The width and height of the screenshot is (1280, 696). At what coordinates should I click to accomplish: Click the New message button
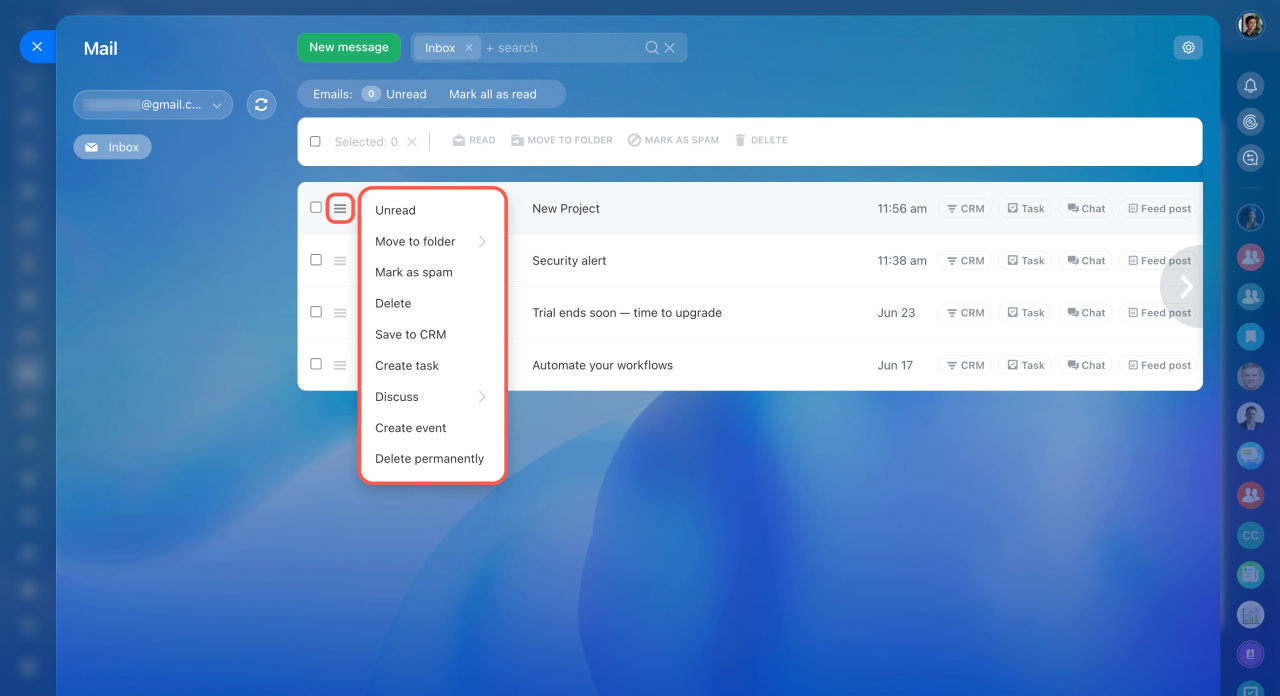(348, 47)
